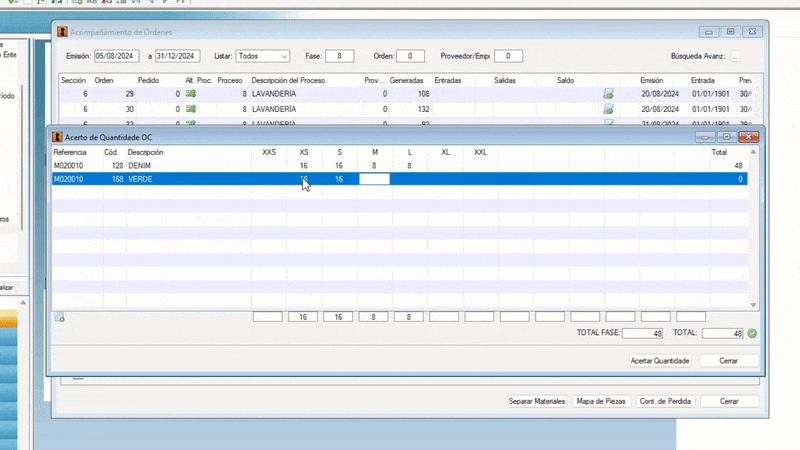Image resolution: width=800 pixels, height=450 pixels.
Task: Click Cerrar in the Acerto de Quantidade dialog
Action: click(729, 361)
